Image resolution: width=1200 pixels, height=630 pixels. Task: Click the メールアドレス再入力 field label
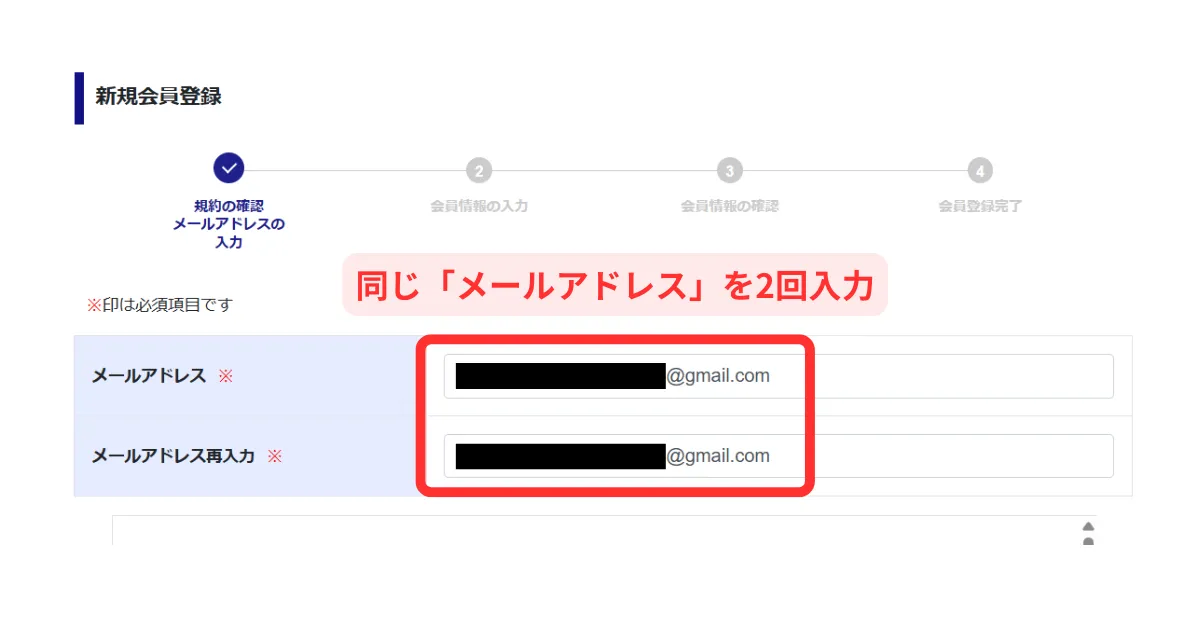point(173,456)
